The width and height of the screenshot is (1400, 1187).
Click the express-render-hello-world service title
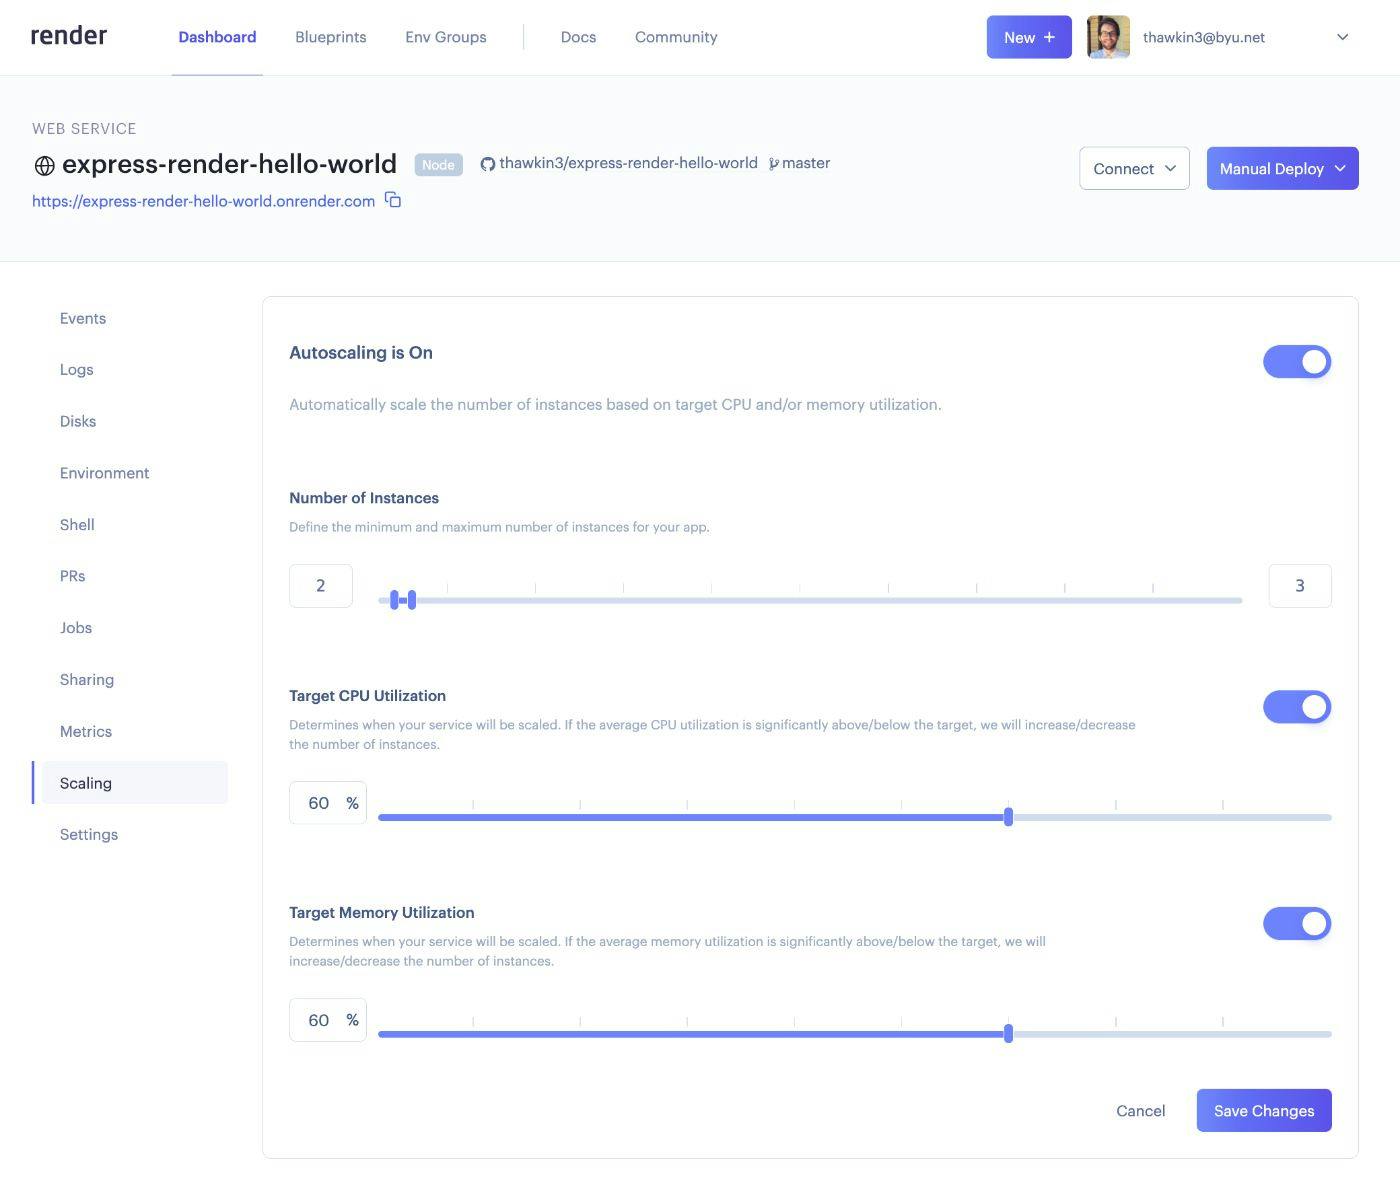tap(229, 164)
